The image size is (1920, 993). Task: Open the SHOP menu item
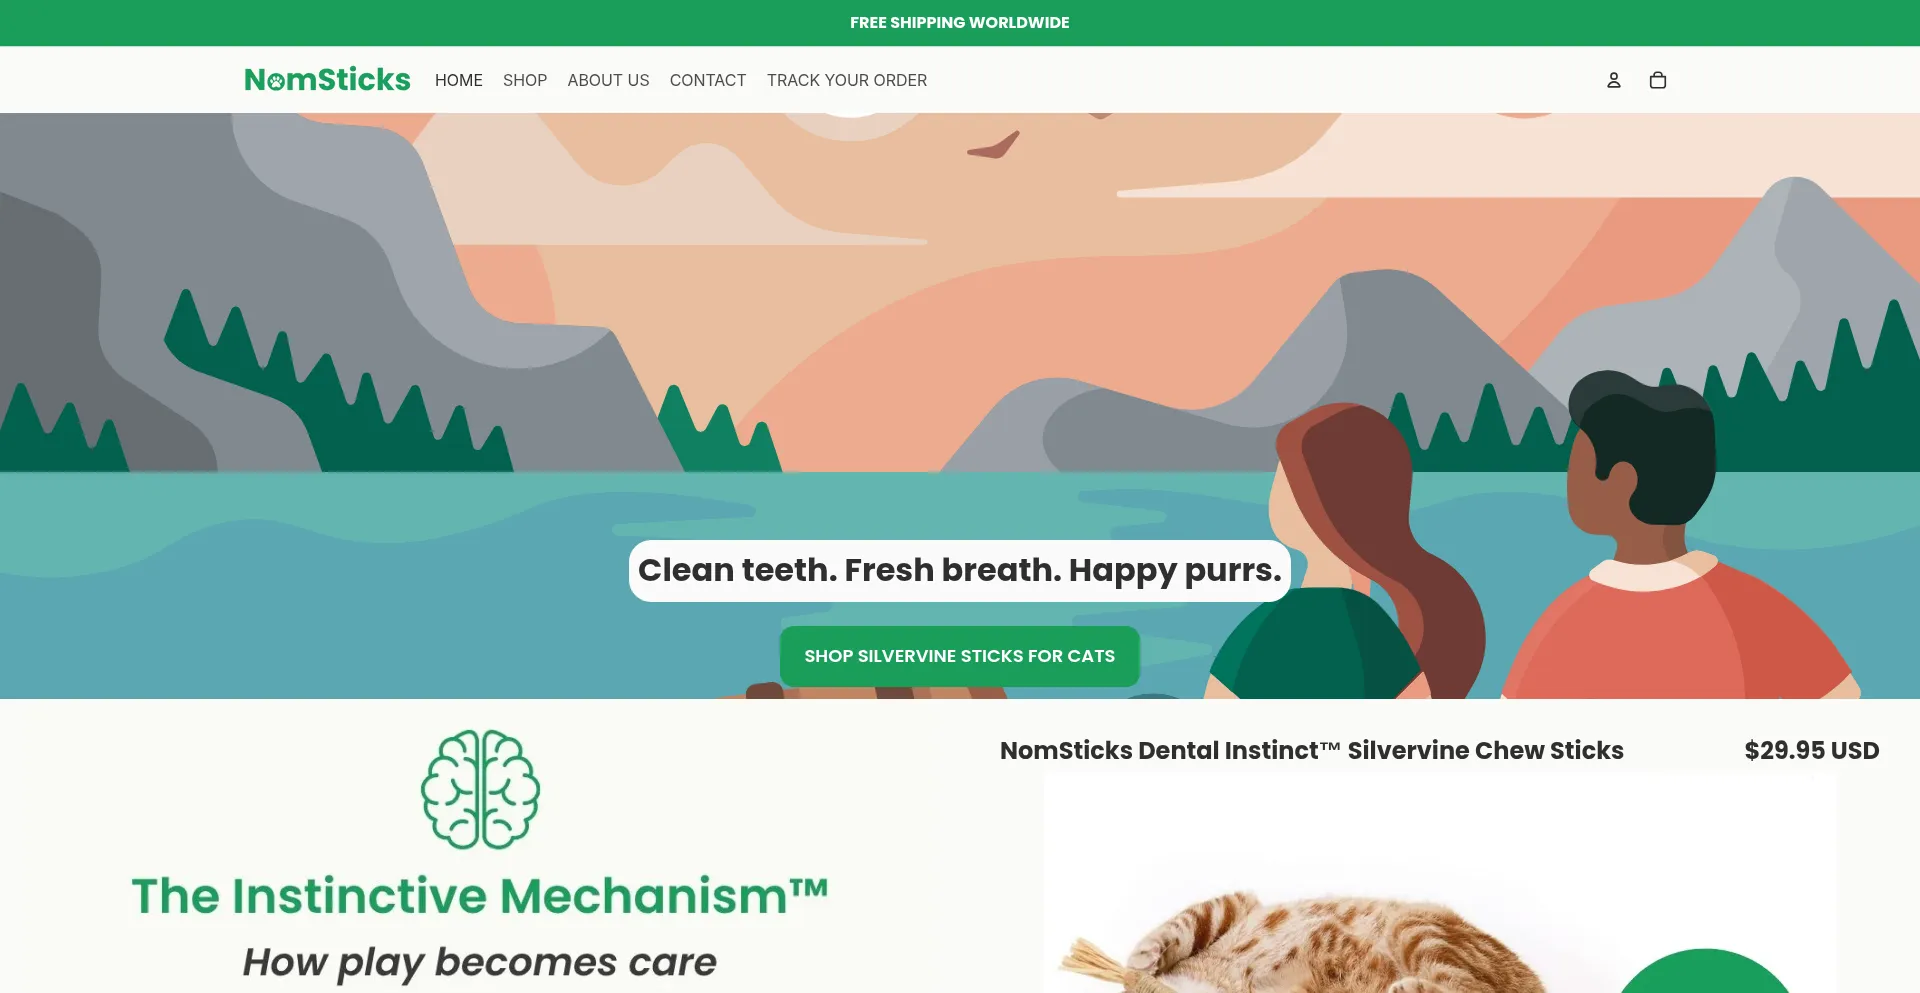pyautogui.click(x=525, y=80)
